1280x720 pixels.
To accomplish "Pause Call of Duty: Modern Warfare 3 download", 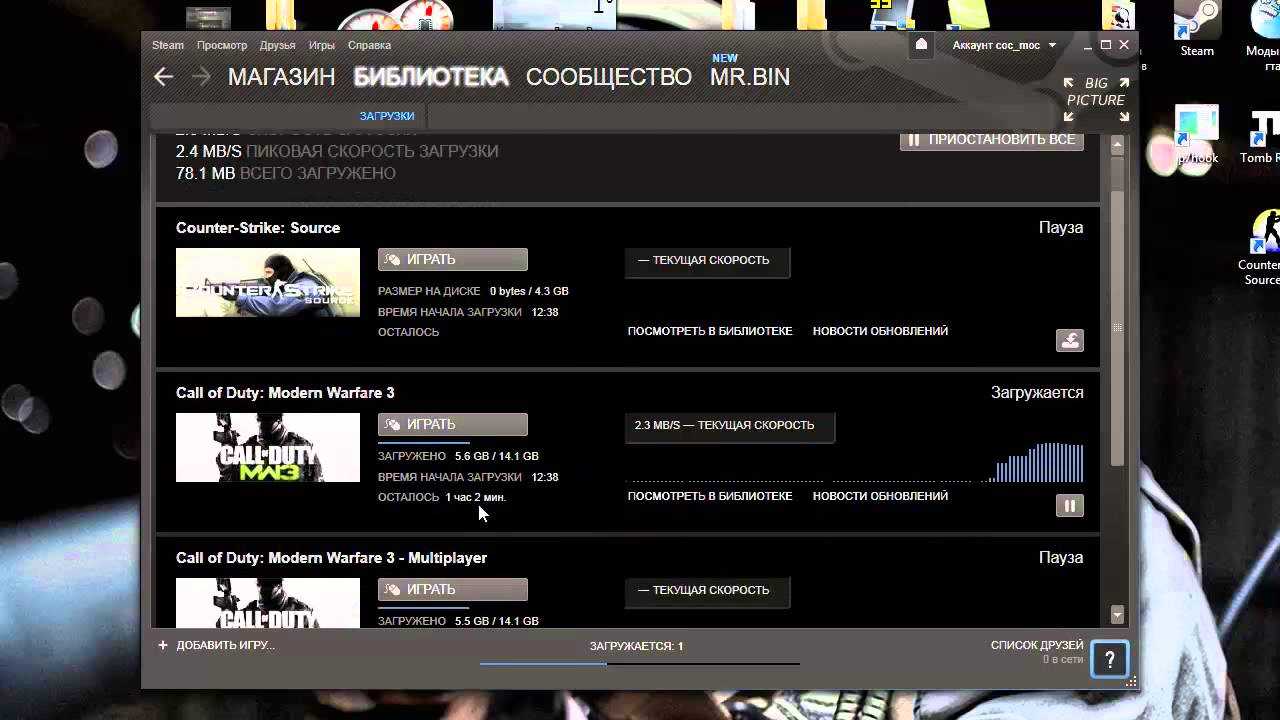I will point(1070,506).
